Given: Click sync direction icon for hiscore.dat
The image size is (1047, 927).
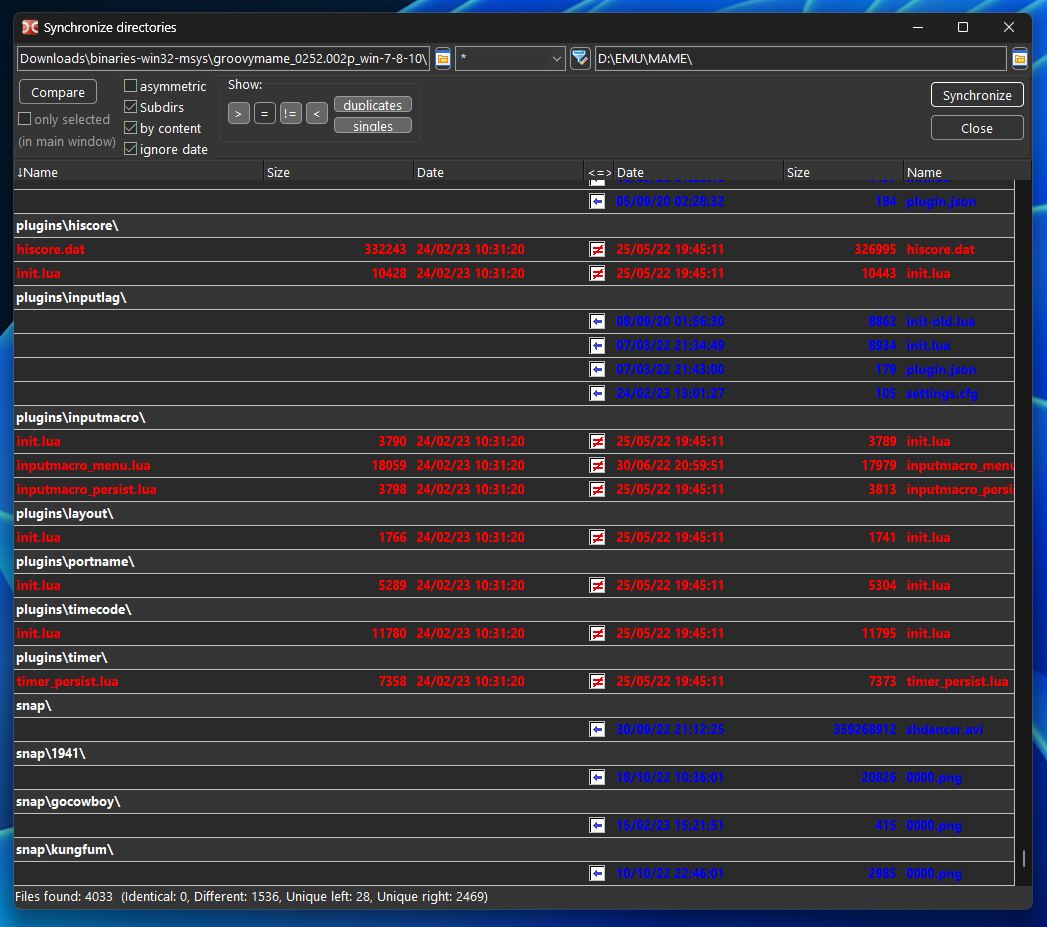Looking at the screenshot, I should pos(597,249).
